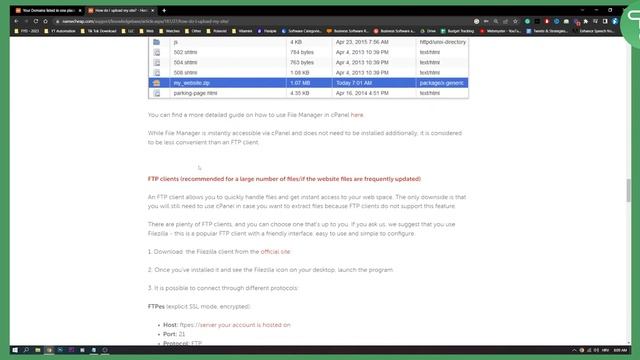Click the zip package icon beside my_website.zip
The width and height of the screenshot is (640, 360).
(x=157, y=83)
